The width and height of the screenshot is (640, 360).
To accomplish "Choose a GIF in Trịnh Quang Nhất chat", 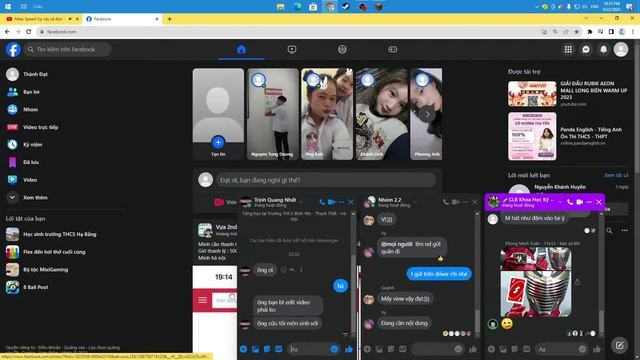I will [278, 349].
